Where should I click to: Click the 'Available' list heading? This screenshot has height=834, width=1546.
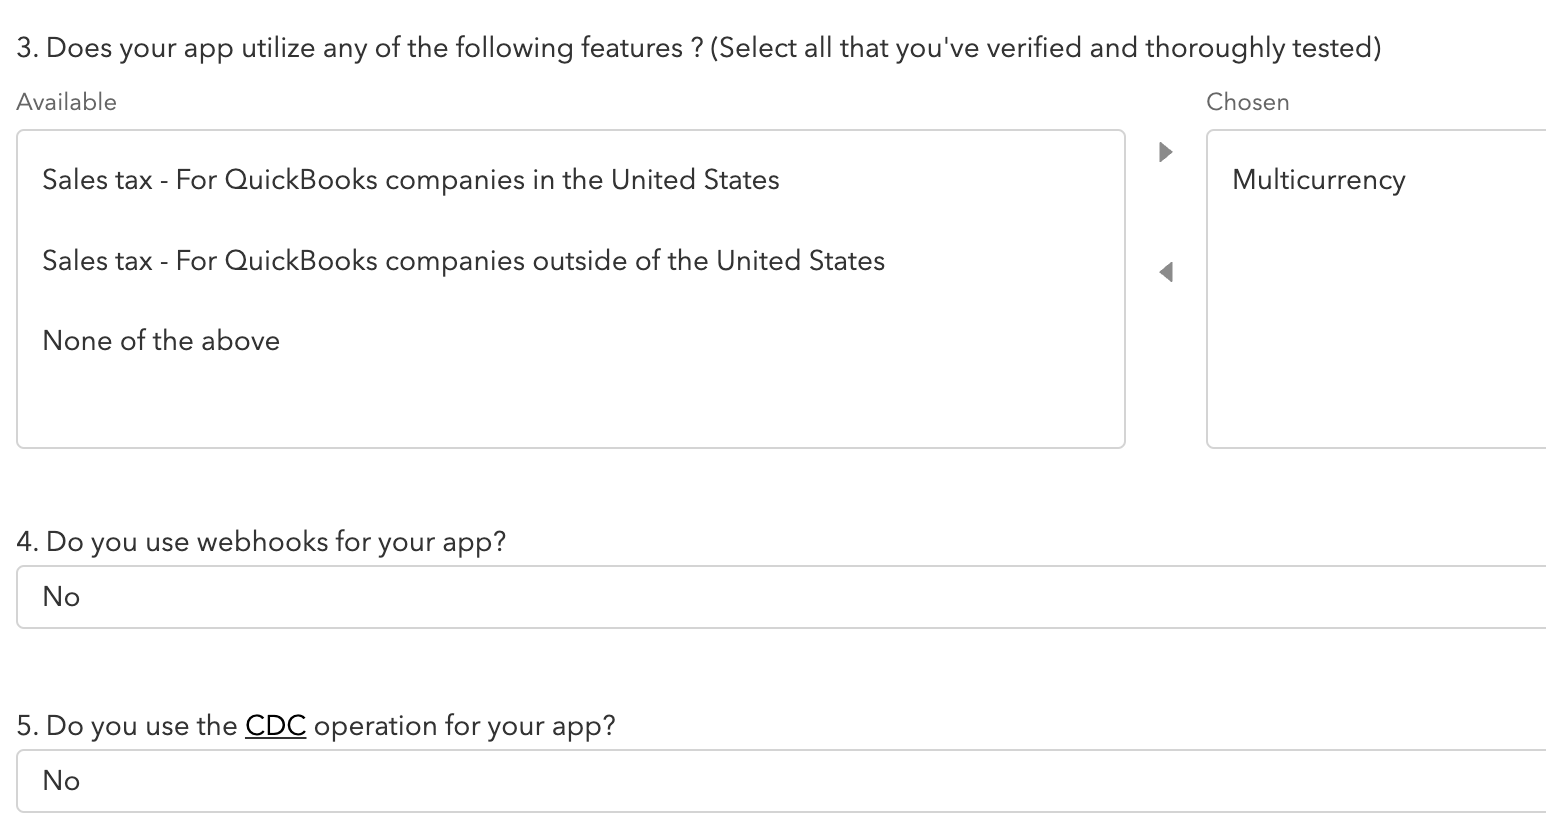click(x=66, y=102)
